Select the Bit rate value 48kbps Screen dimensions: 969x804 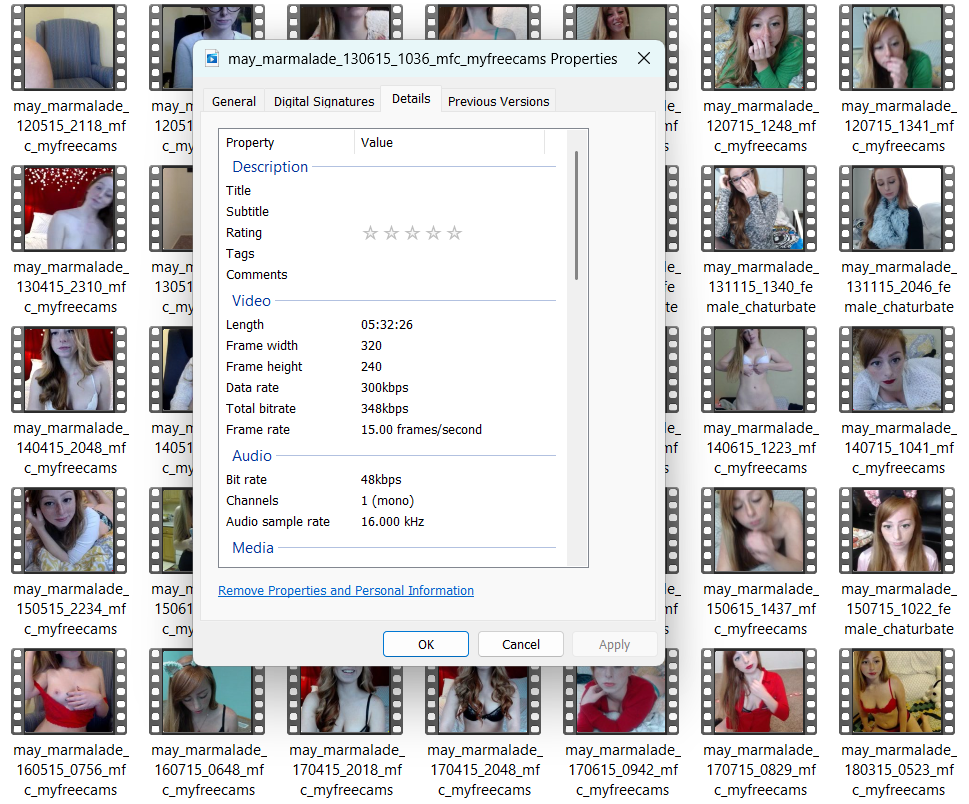click(x=381, y=480)
